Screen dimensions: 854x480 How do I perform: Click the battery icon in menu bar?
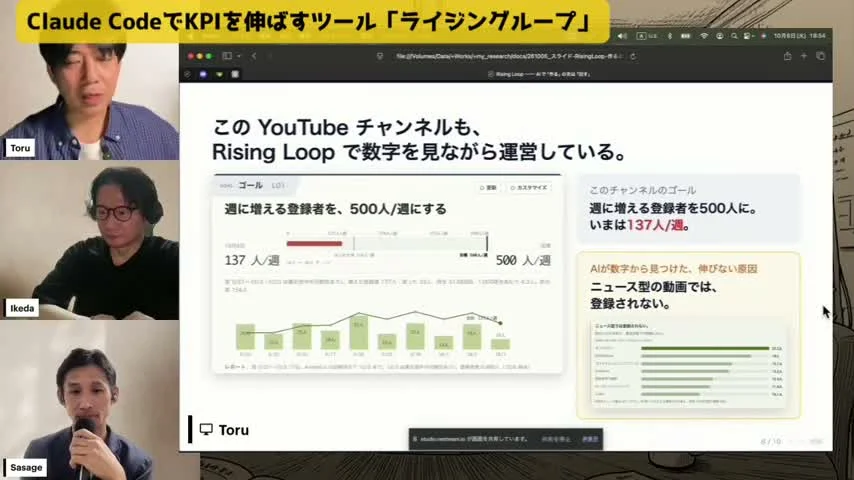(x=686, y=36)
